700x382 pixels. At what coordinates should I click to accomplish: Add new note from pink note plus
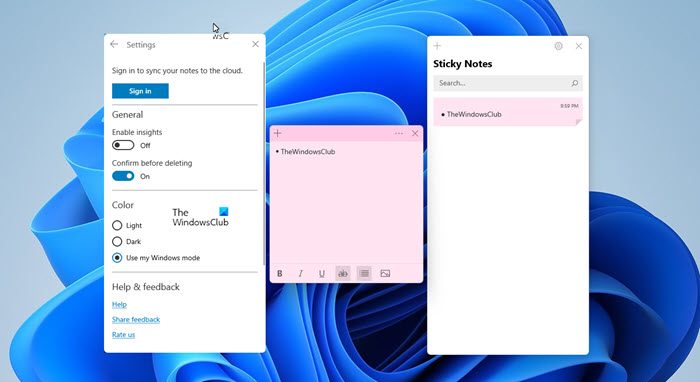(278, 133)
